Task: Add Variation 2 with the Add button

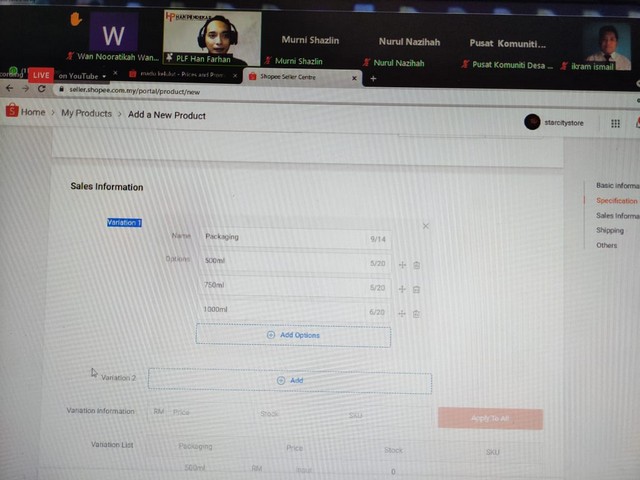Action: pos(290,381)
